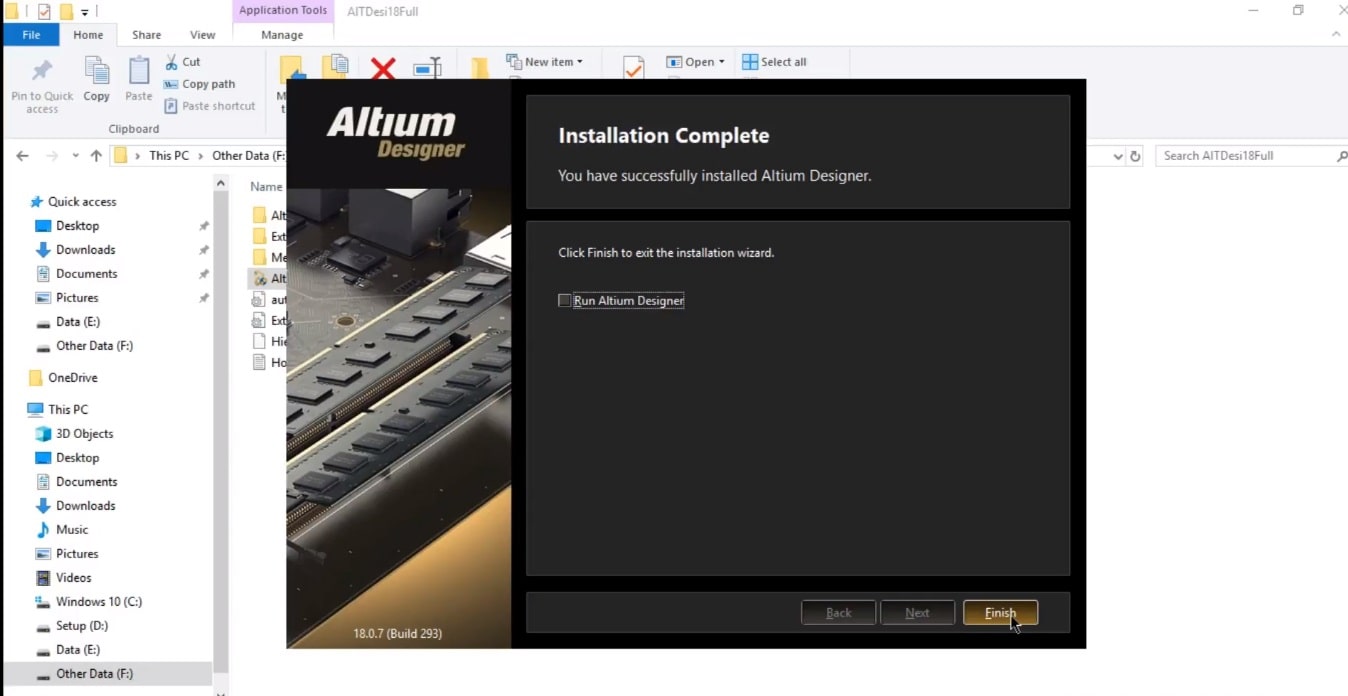Image resolution: width=1348 pixels, height=696 pixels.
Task: Open Quick Access Toolbar customize dropdown
Action: [x=85, y=12]
